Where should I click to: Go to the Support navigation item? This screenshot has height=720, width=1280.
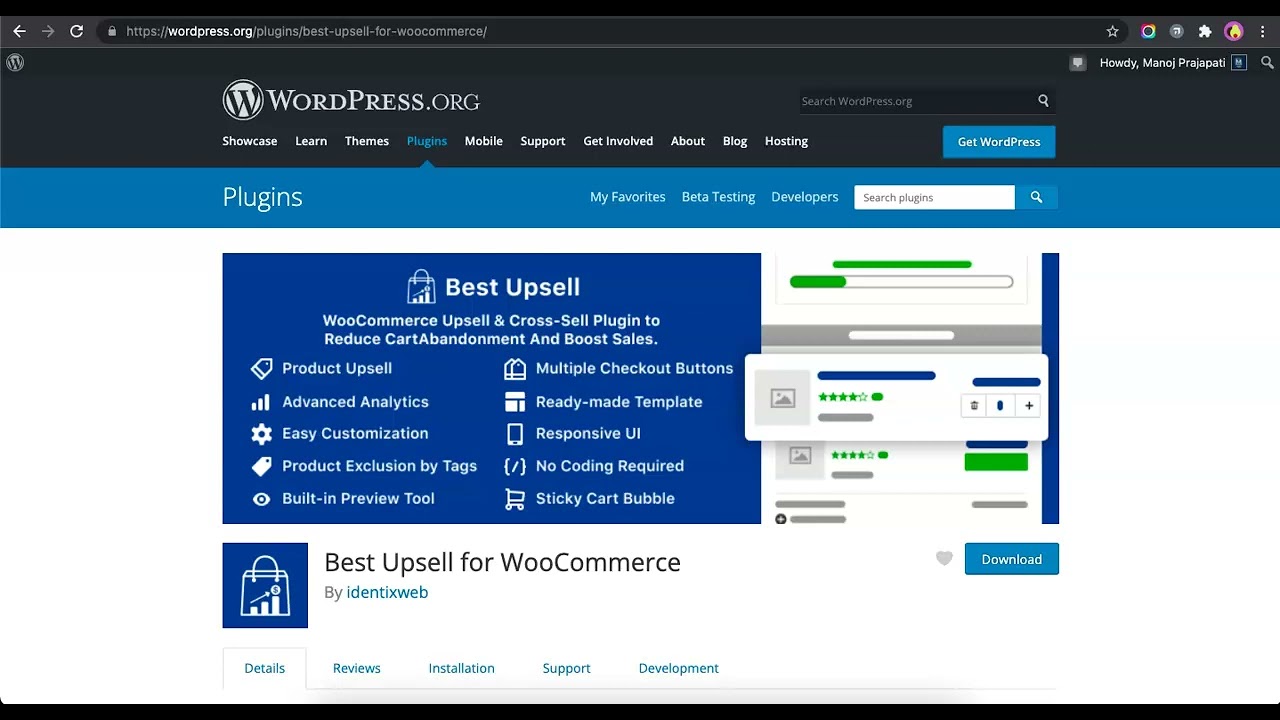click(543, 141)
